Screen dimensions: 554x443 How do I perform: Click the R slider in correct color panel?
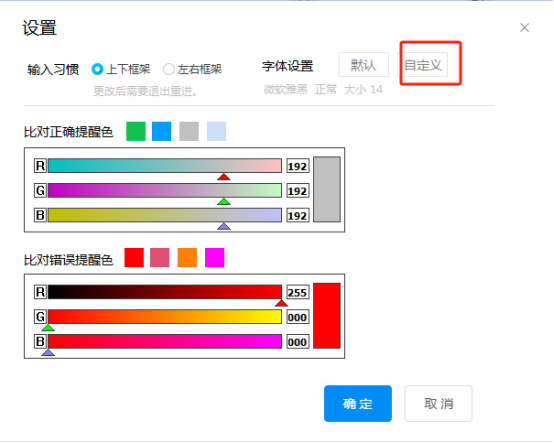click(x=165, y=166)
